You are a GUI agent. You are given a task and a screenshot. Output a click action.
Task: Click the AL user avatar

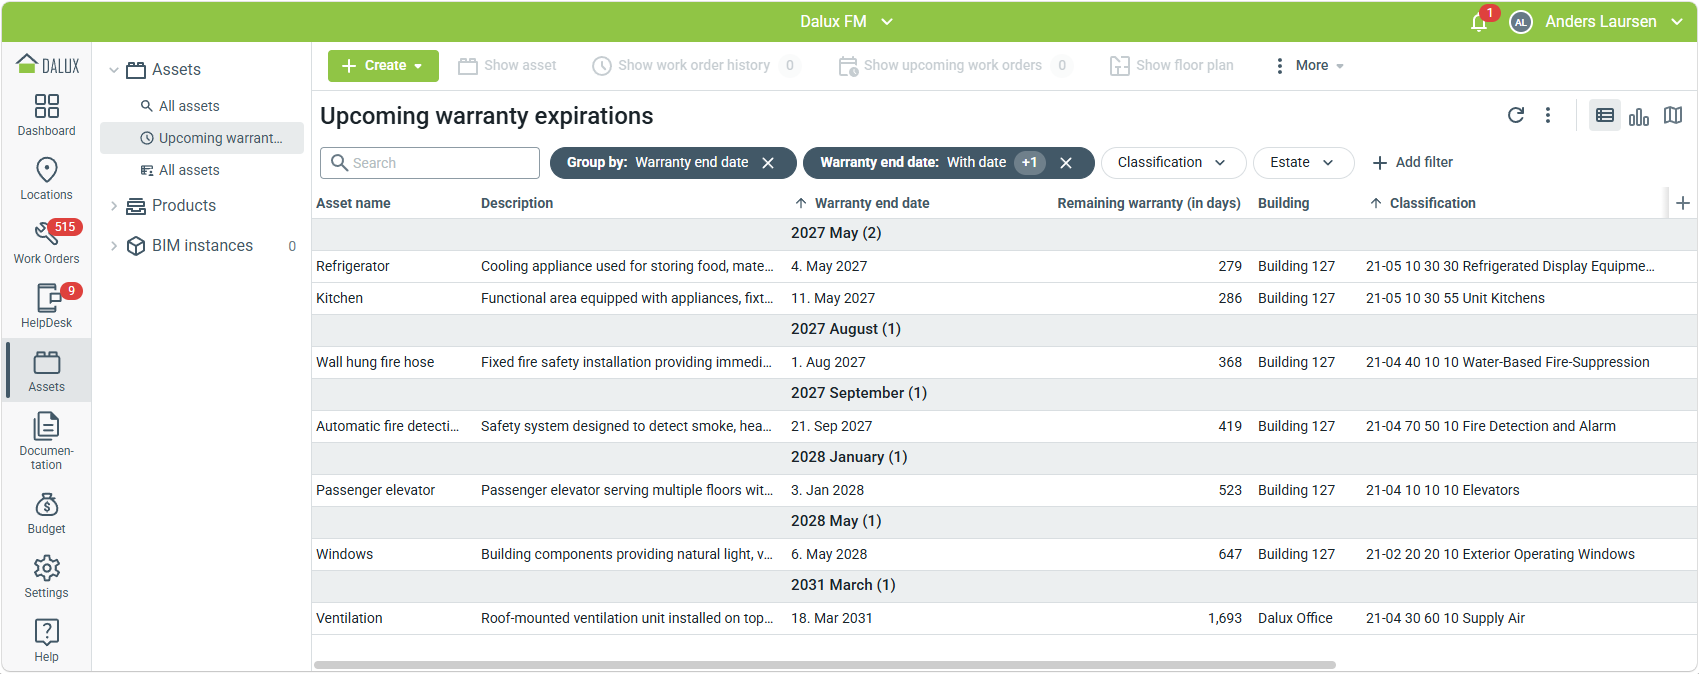click(1520, 22)
